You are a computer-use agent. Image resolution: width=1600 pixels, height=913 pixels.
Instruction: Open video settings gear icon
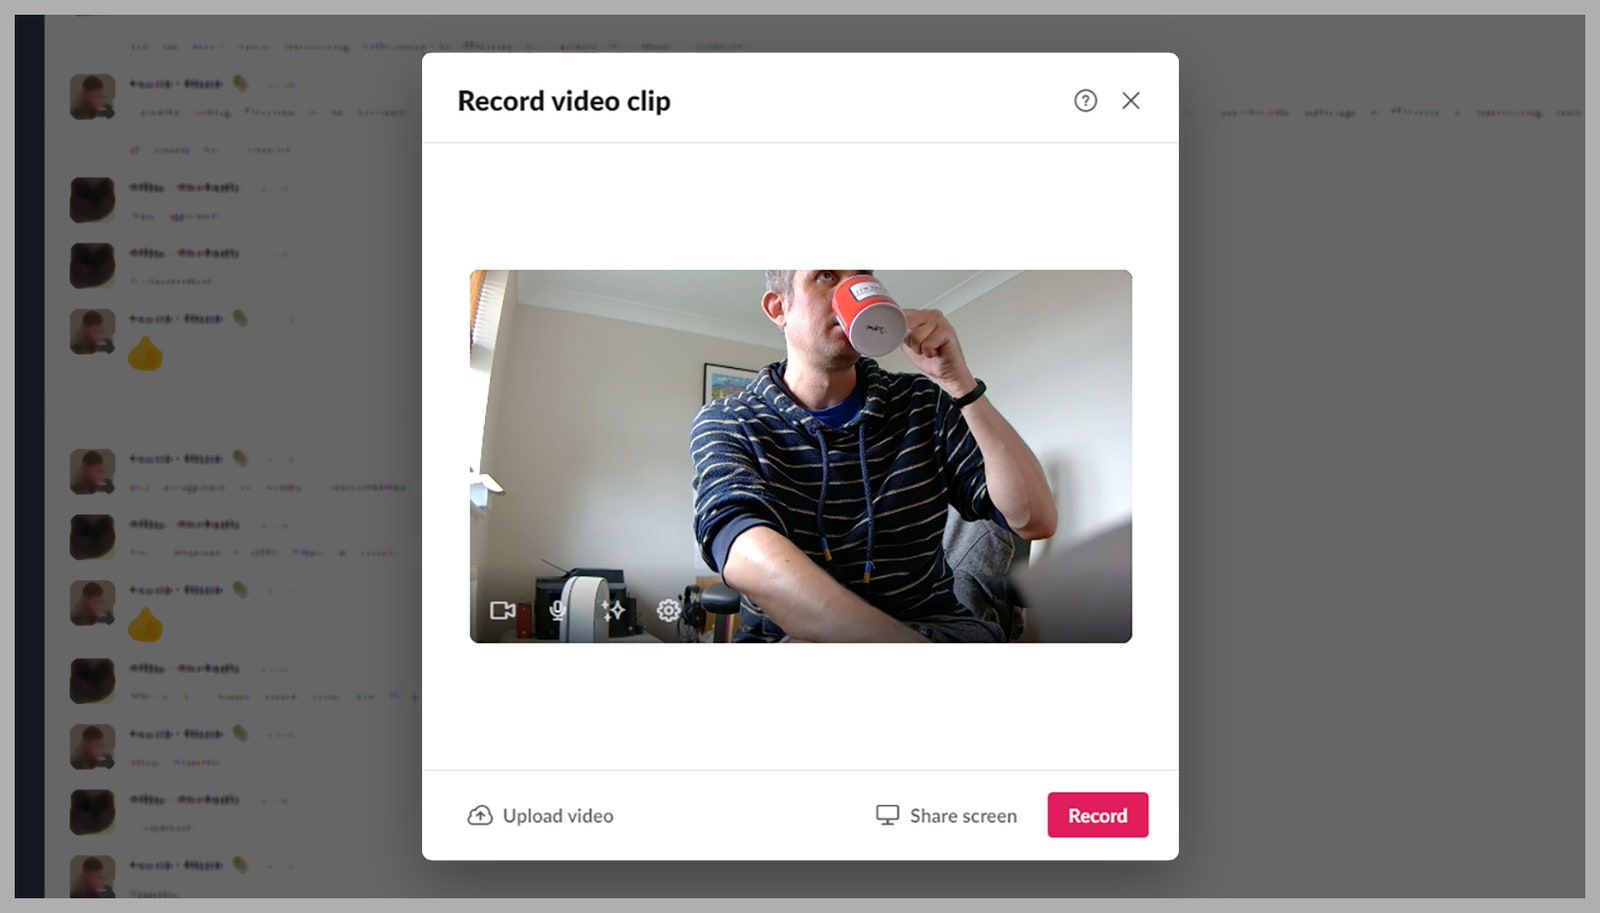click(x=668, y=610)
